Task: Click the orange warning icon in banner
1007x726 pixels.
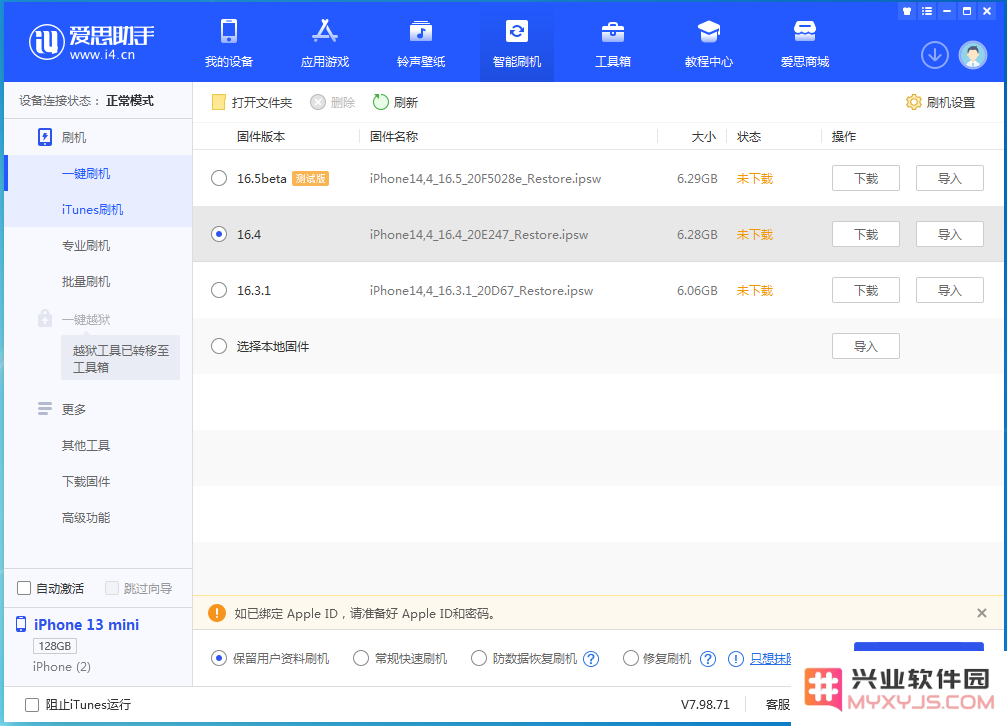Action: [217, 613]
